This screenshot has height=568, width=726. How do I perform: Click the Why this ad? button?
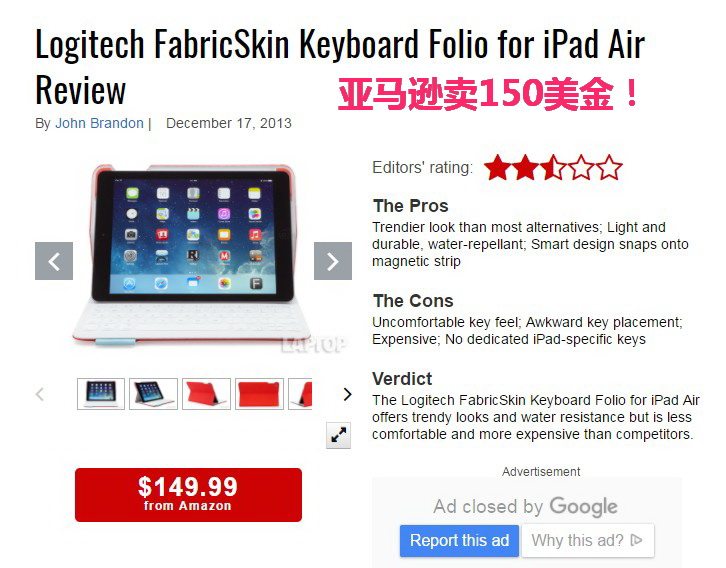pyautogui.click(x=588, y=540)
